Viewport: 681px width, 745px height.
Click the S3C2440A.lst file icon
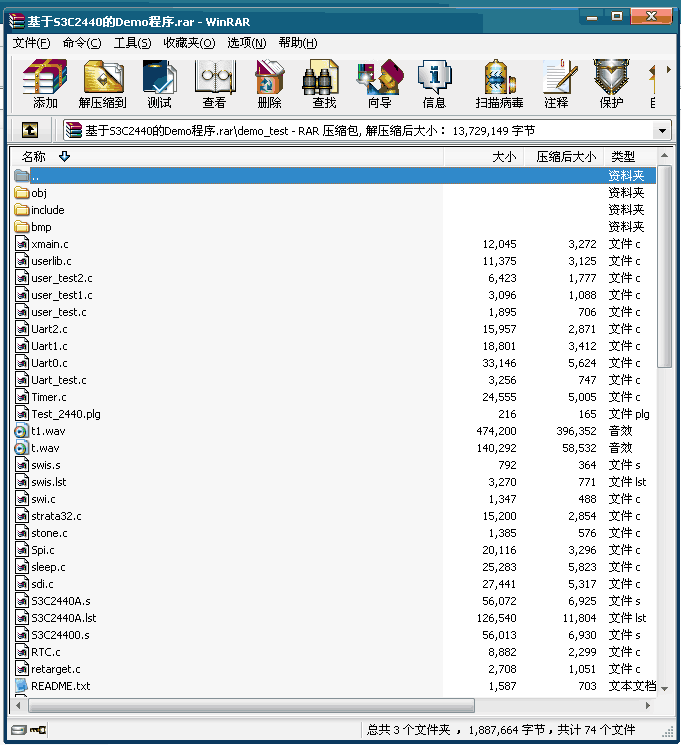22,618
